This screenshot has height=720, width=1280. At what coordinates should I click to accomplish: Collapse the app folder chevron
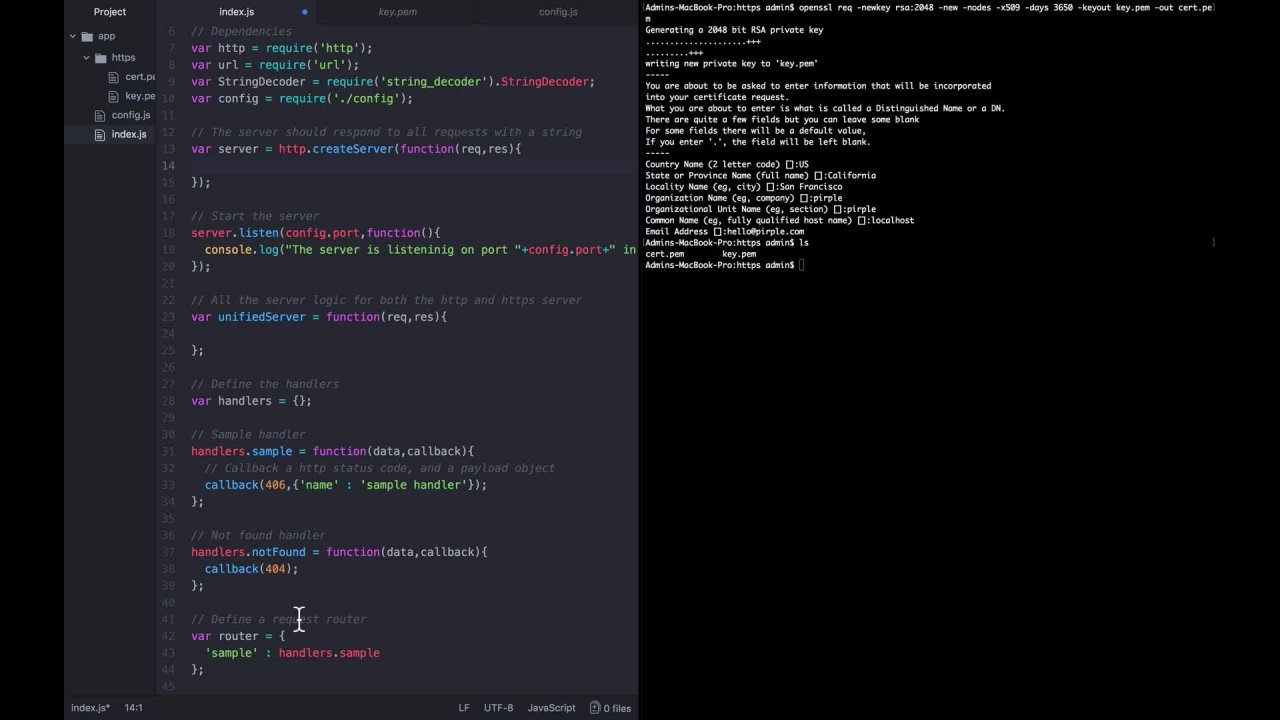[x=73, y=36]
